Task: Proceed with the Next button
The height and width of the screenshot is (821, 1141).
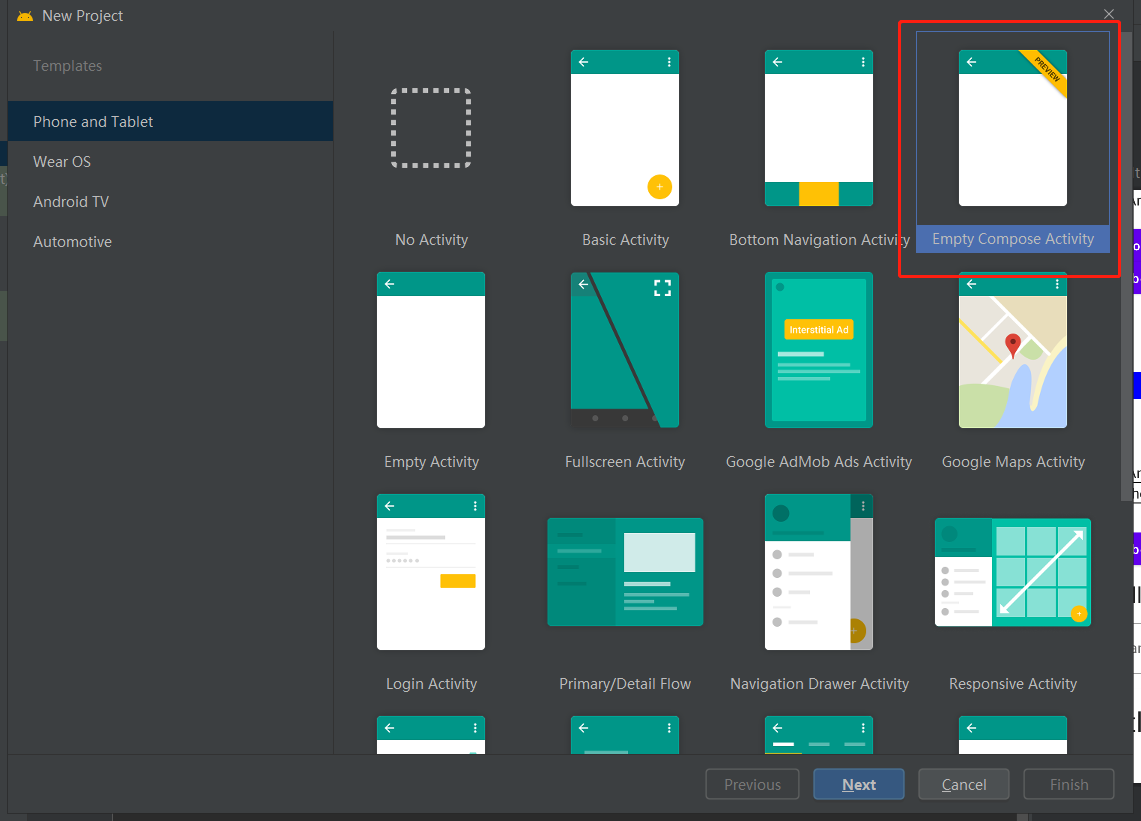Action: [x=859, y=784]
